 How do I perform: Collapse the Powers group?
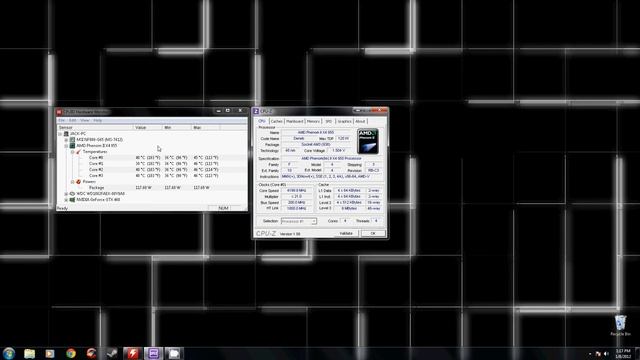(72, 182)
